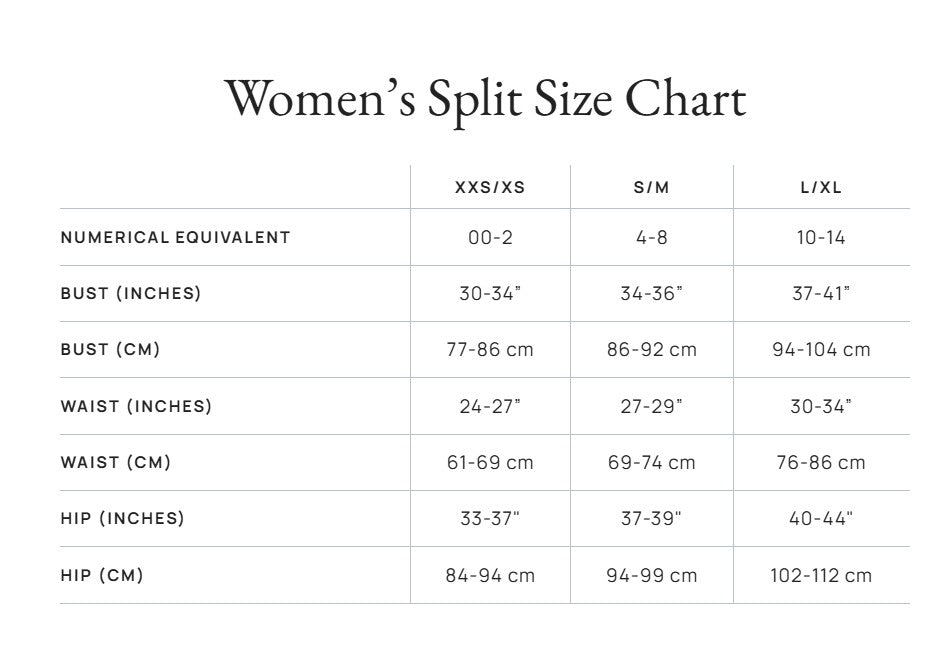Click the 102-112 cm hip cell
931x661 pixels.
(822, 575)
